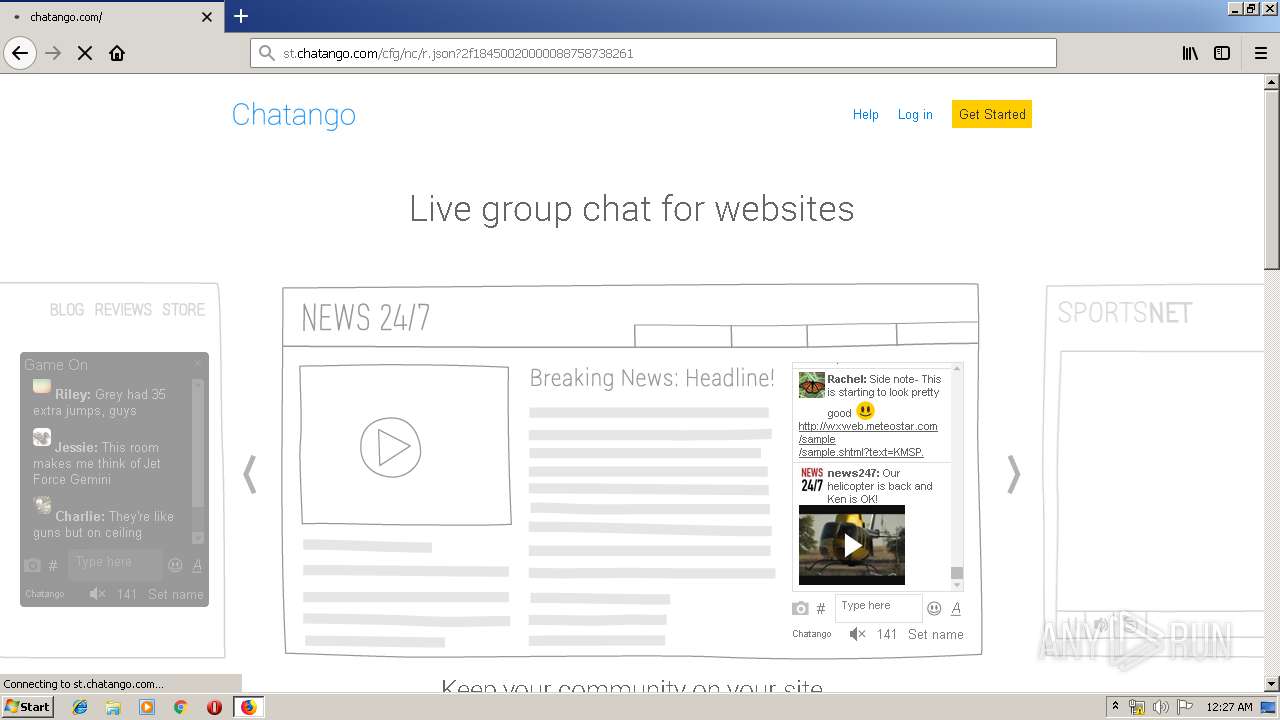Open smiley picker in Game On chat
This screenshot has height=720, width=1280.
[175, 565]
